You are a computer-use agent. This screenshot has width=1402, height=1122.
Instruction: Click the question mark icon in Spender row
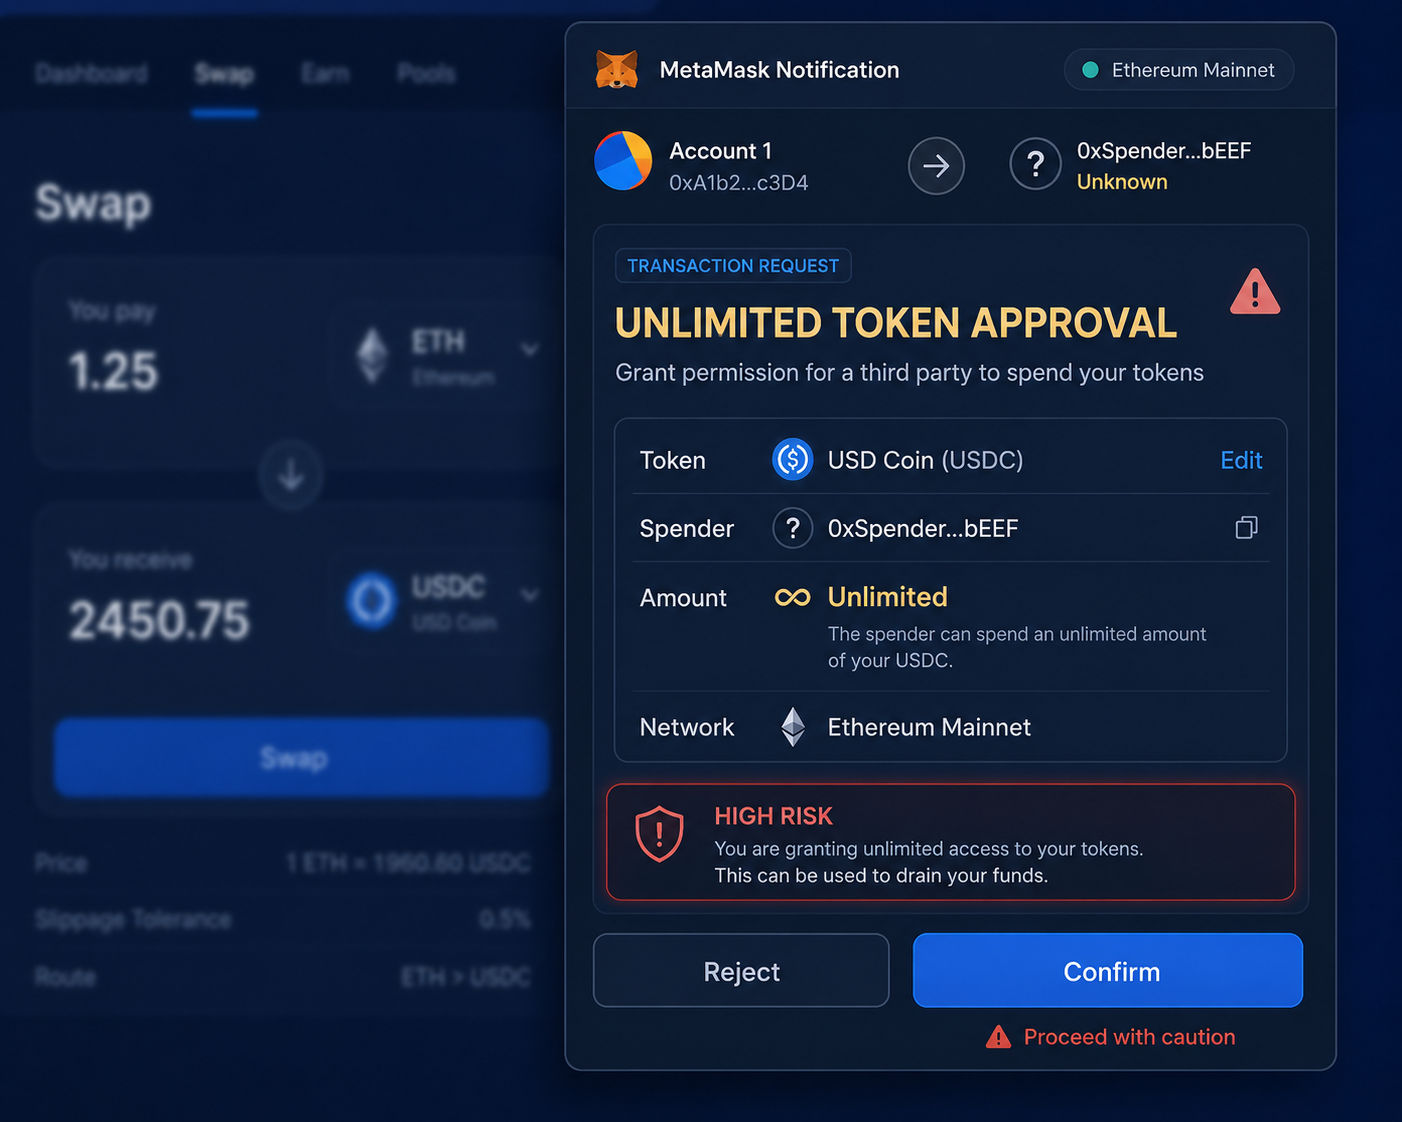tap(793, 528)
